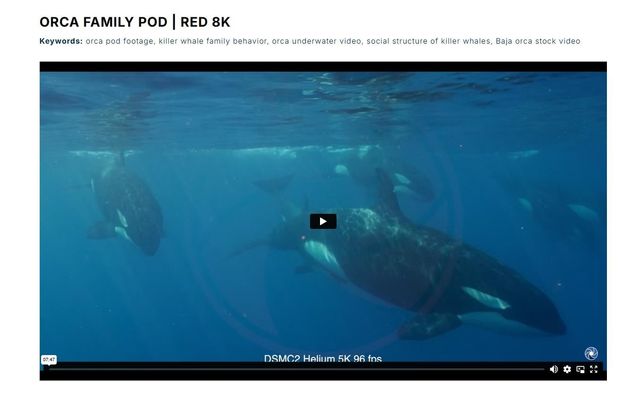Click the playhead at the progress bar start

point(44,369)
